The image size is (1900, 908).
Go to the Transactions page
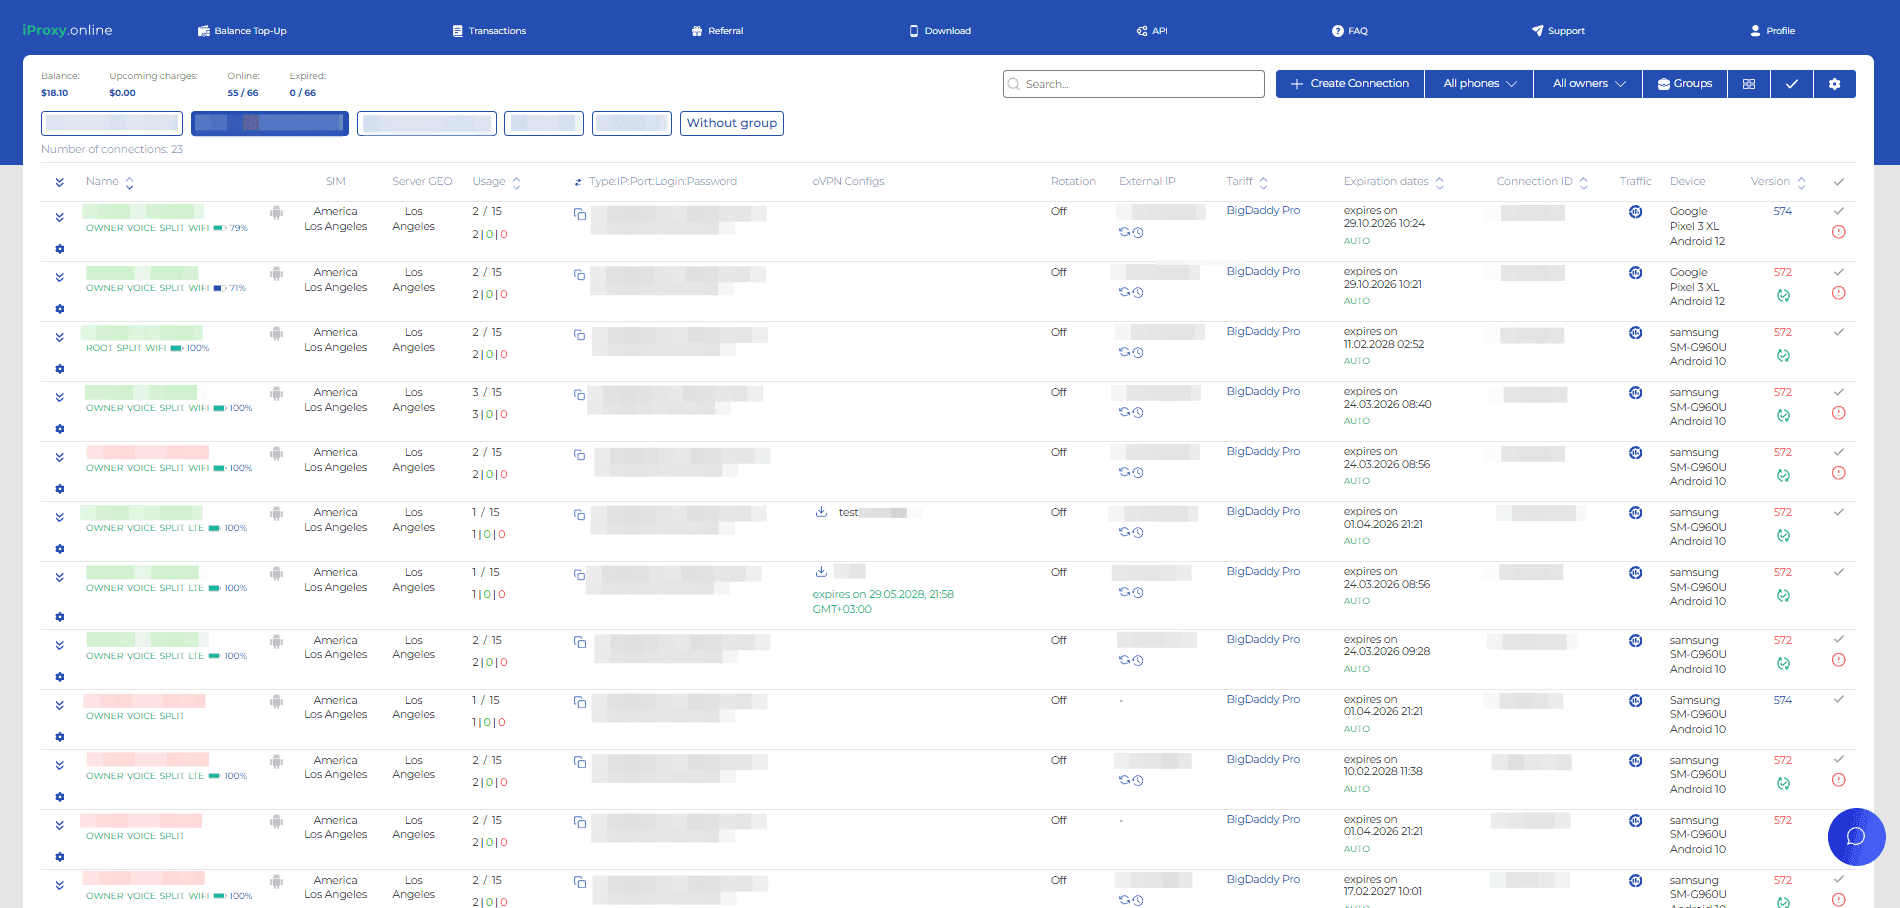point(489,31)
